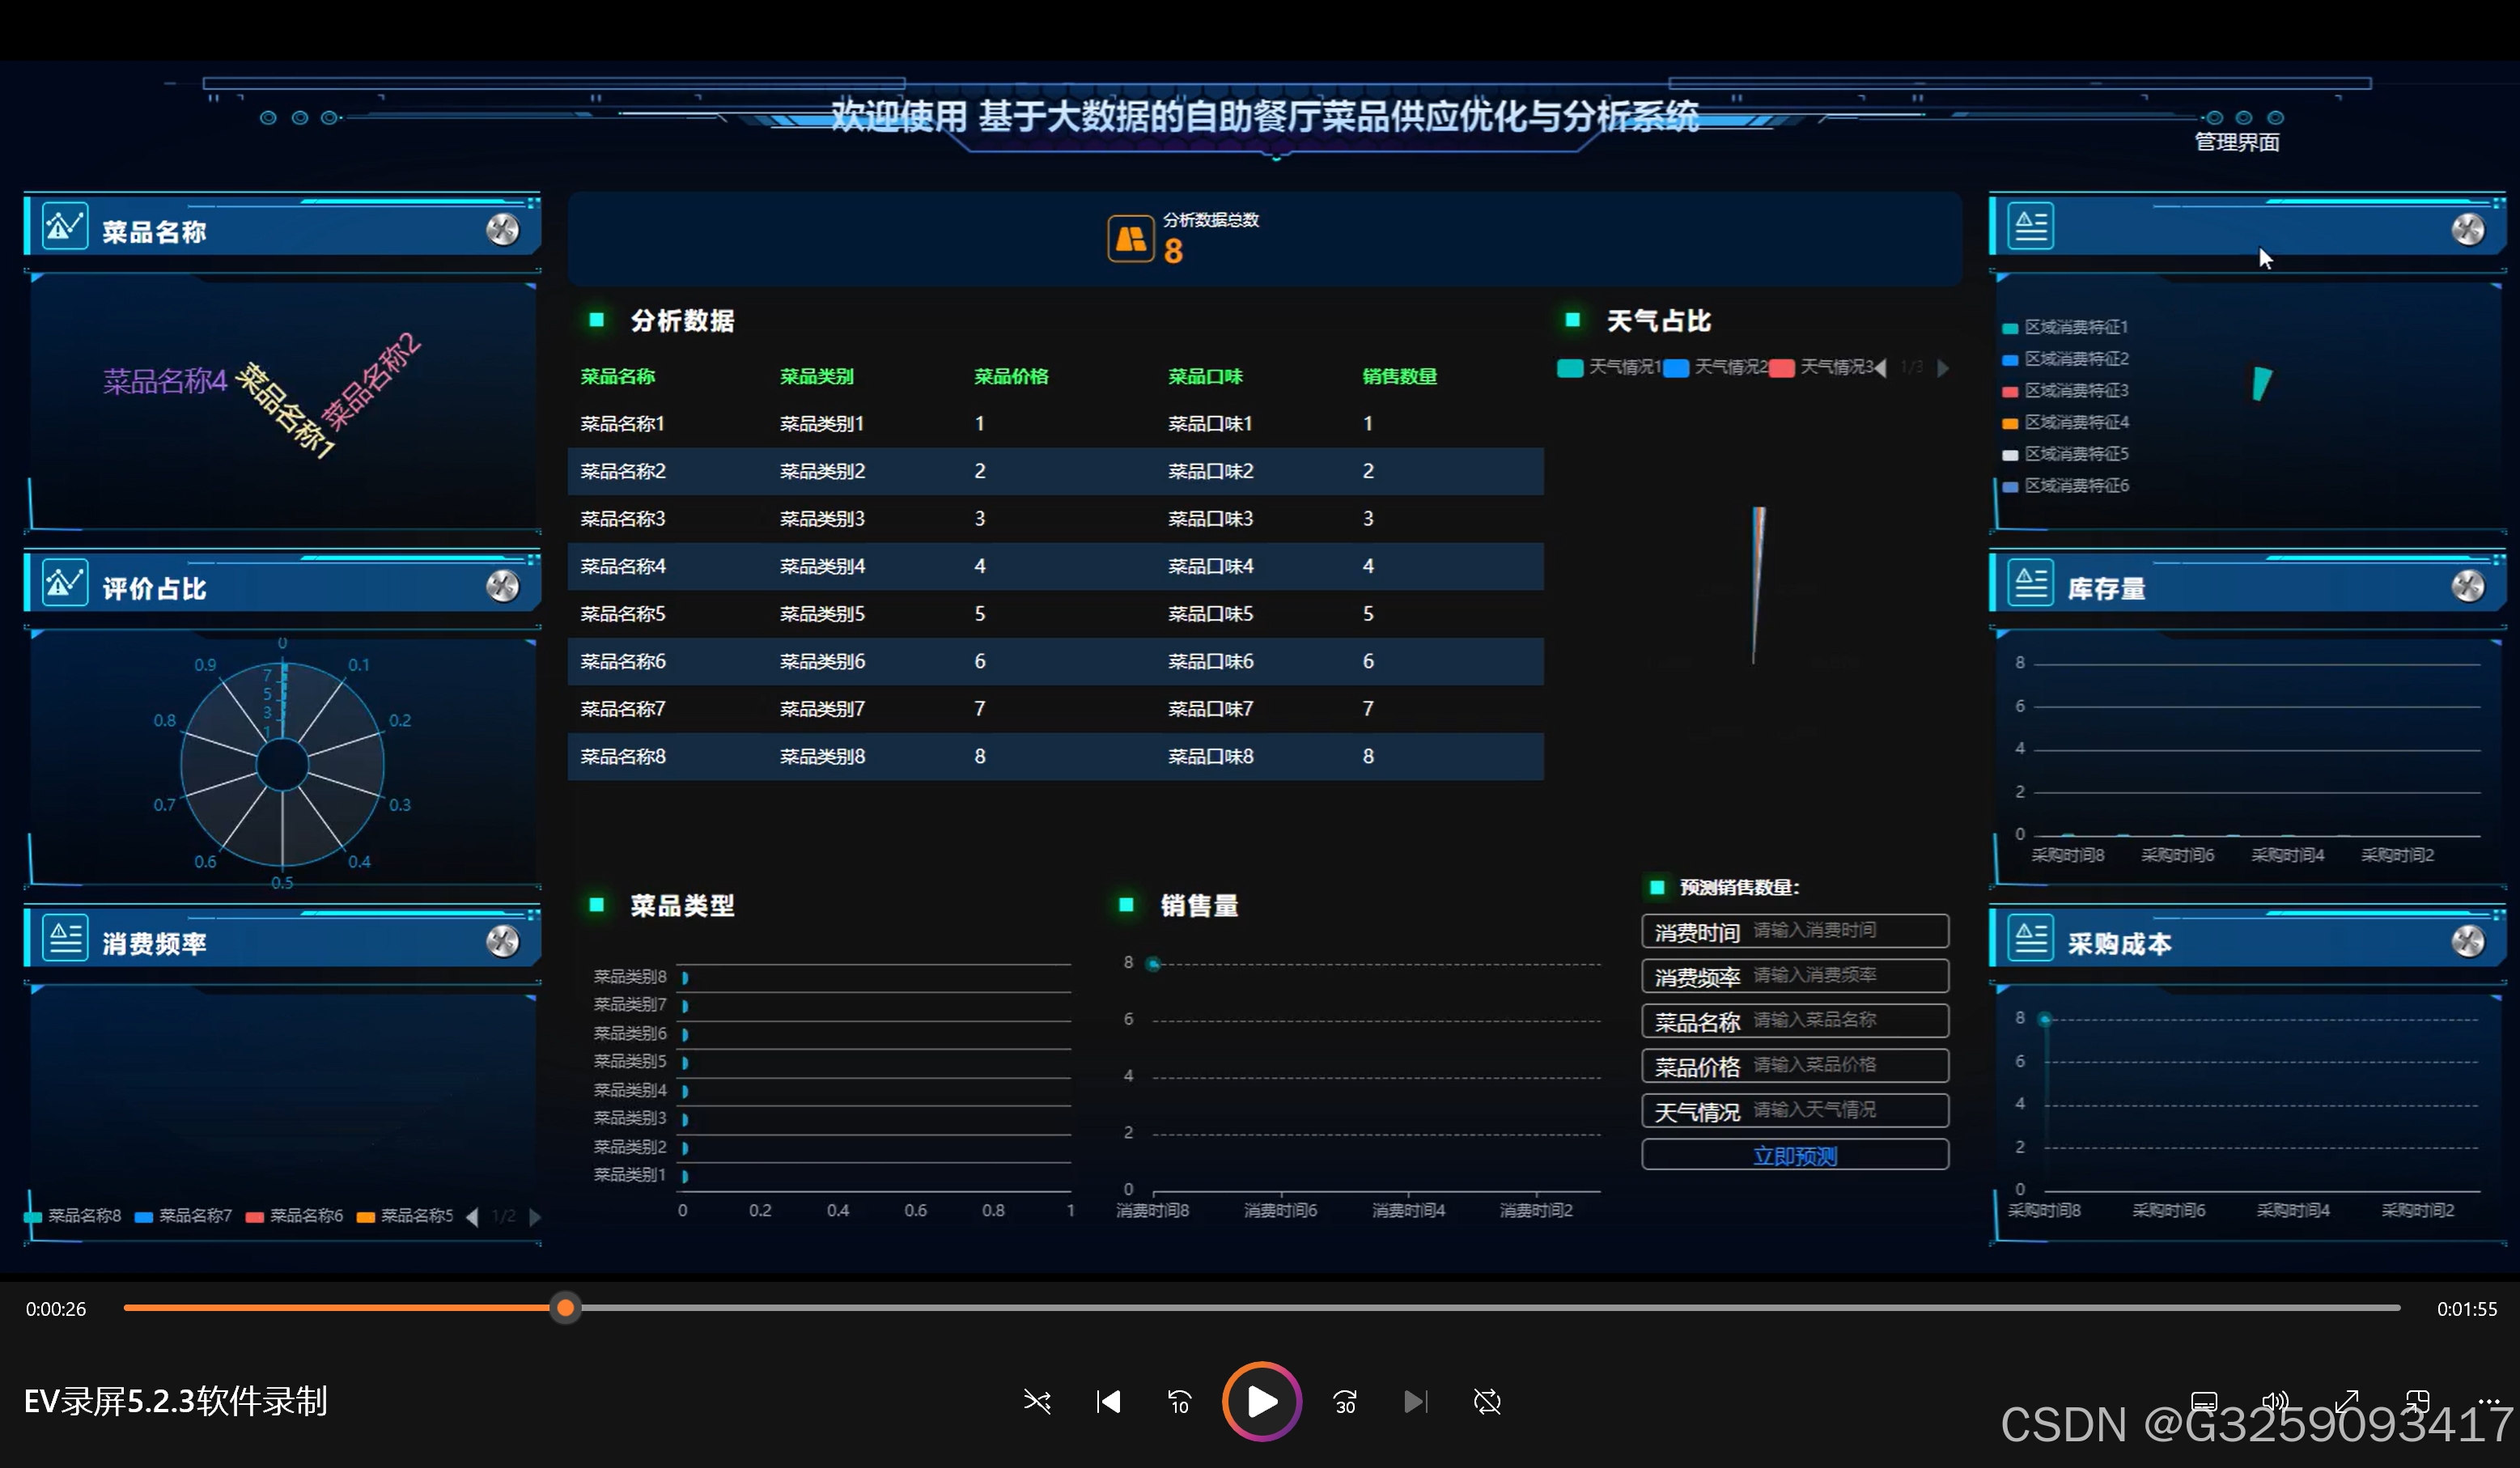Click the 立即预测 button

coord(1794,1156)
